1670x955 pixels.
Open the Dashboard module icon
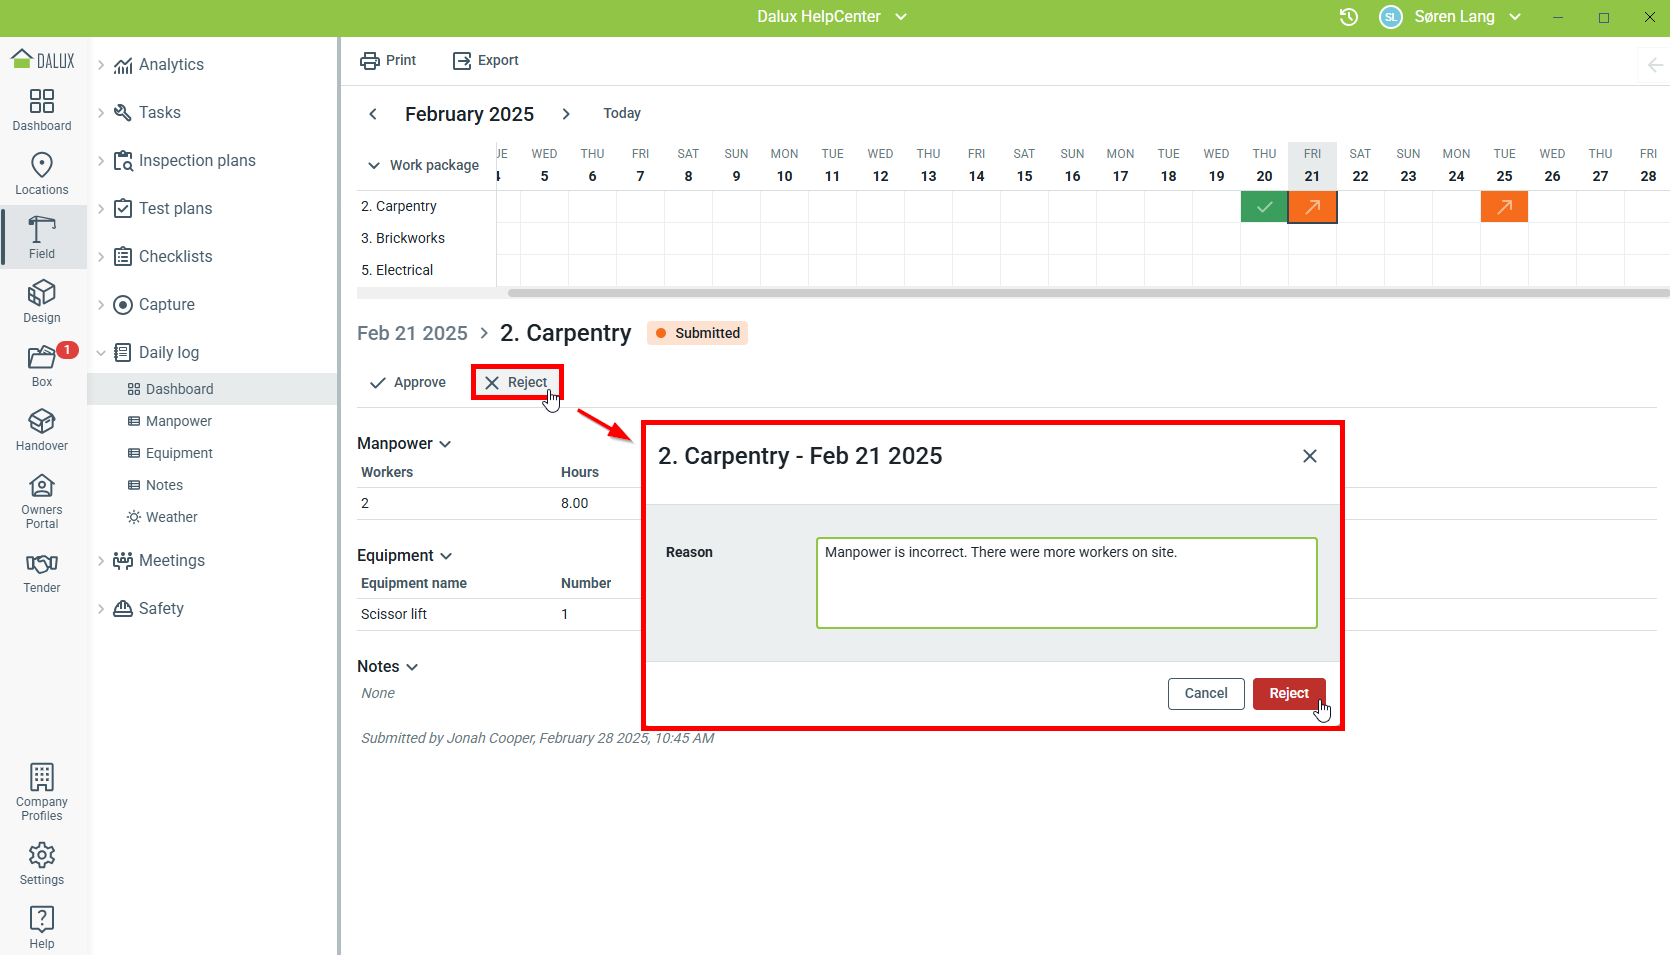coord(42,110)
